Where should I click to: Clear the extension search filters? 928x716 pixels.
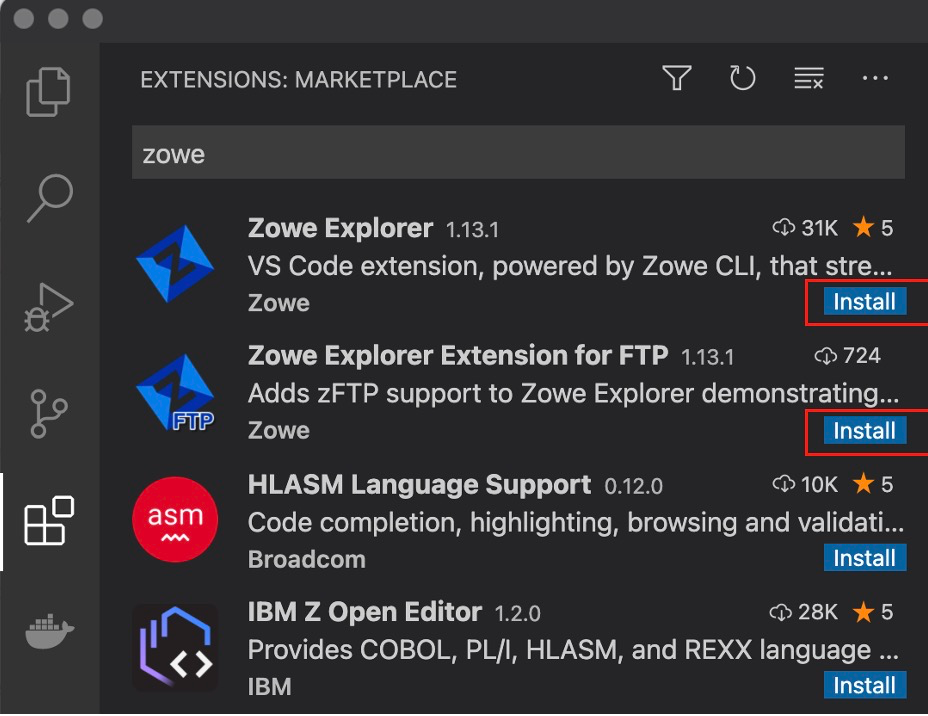809,78
